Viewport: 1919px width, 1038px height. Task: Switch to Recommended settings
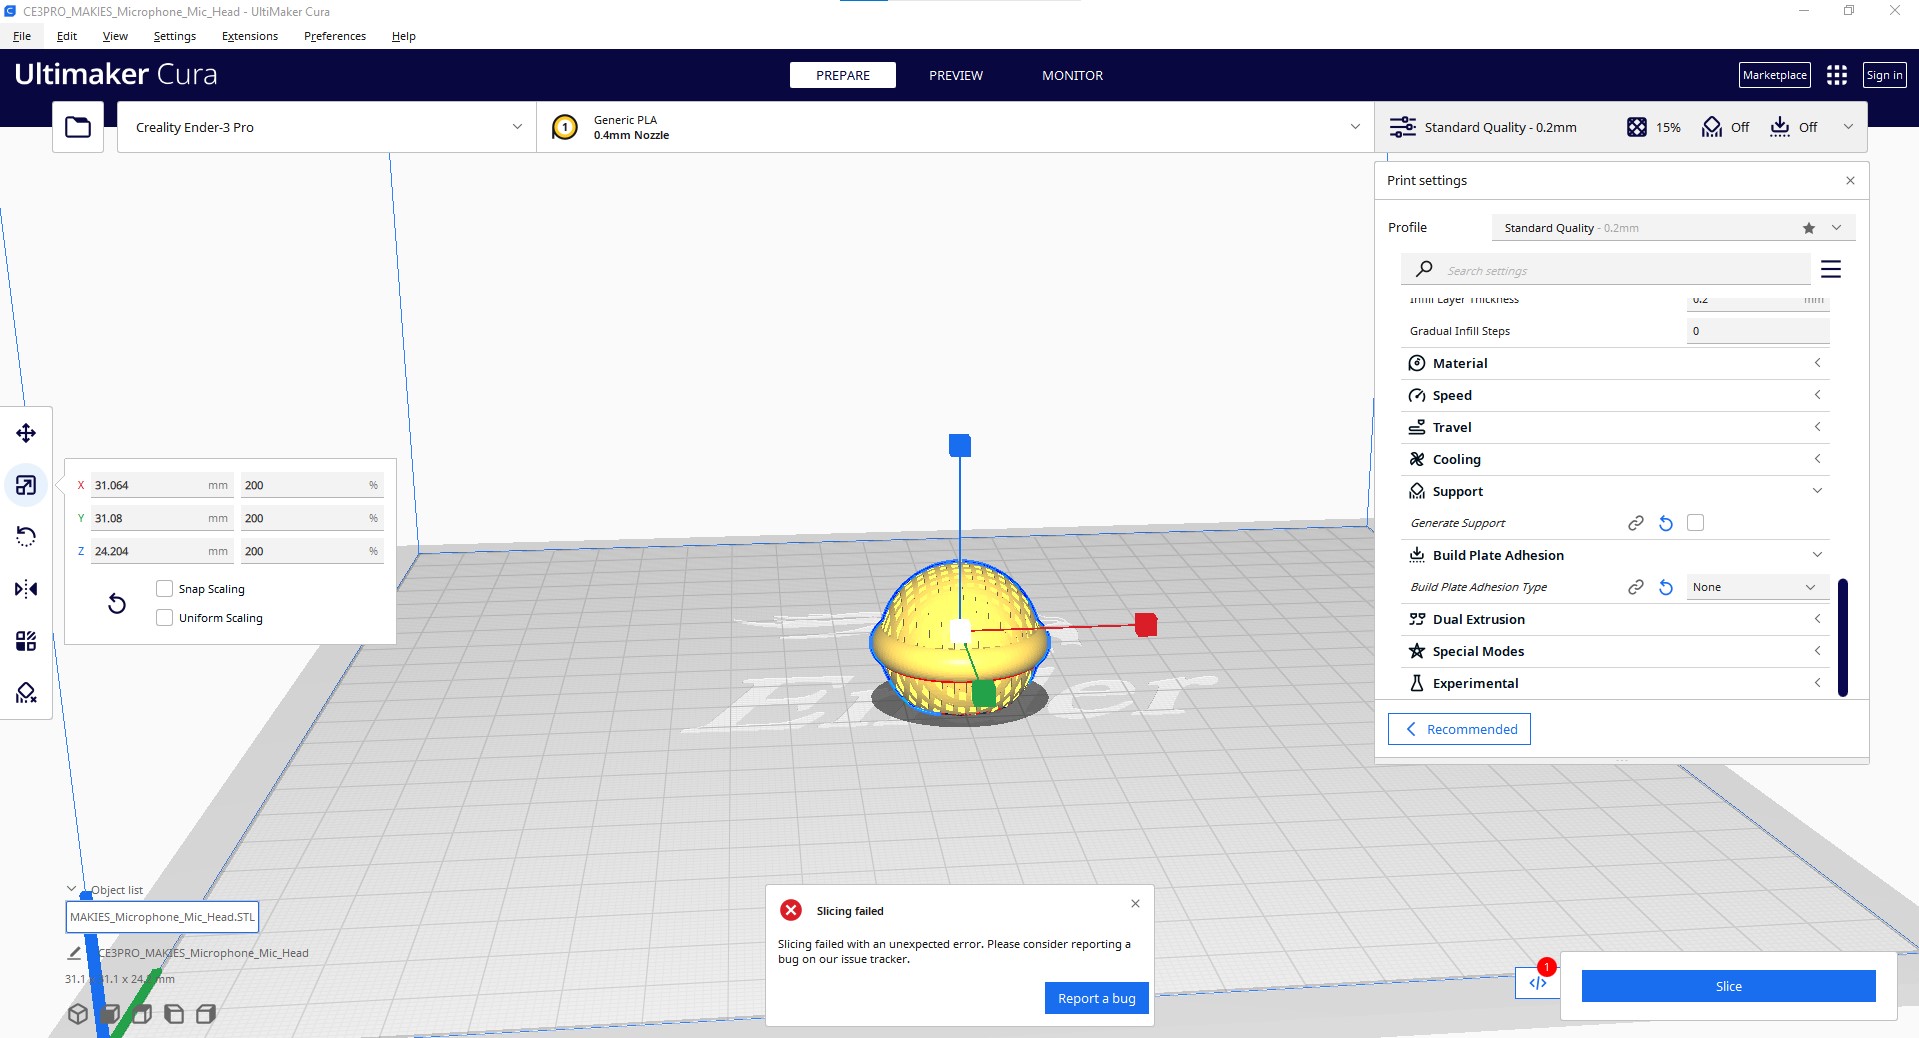[1459, 729]
